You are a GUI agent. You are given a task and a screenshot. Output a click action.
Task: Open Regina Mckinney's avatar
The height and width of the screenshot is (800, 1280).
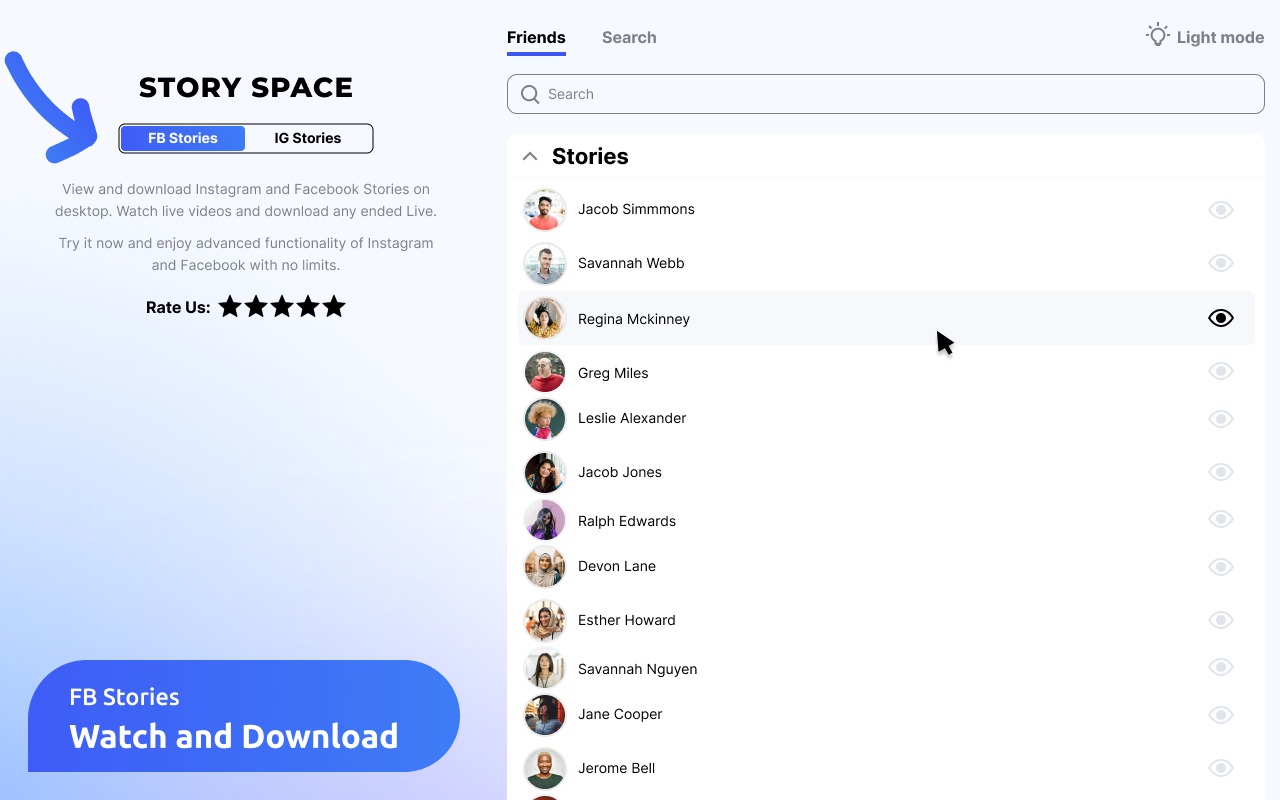545,318
